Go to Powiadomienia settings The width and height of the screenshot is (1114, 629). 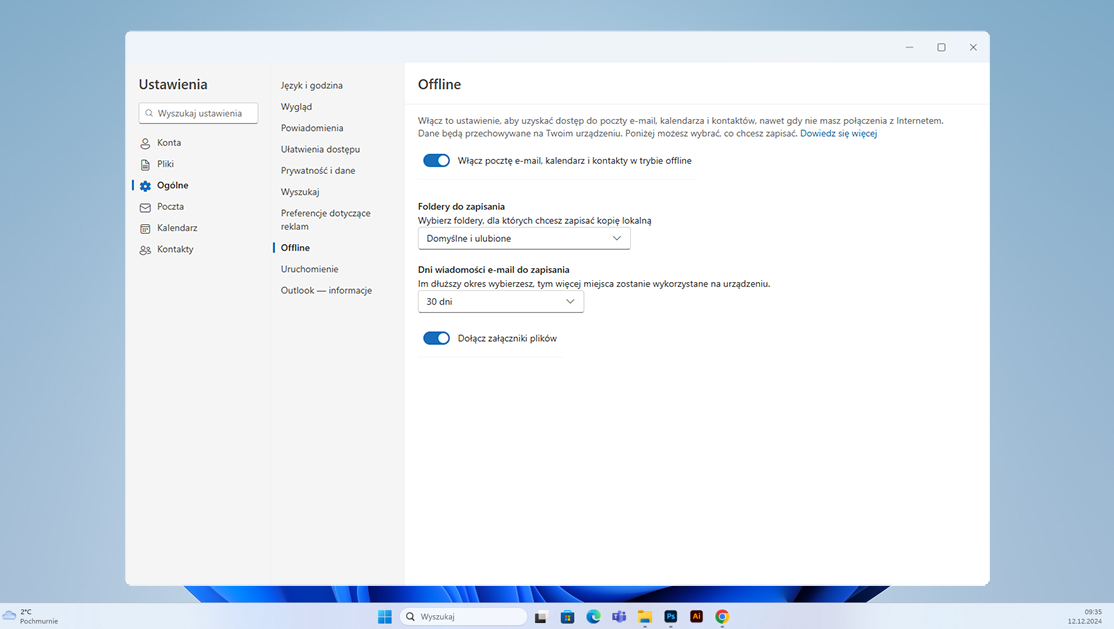pos(312,128)
